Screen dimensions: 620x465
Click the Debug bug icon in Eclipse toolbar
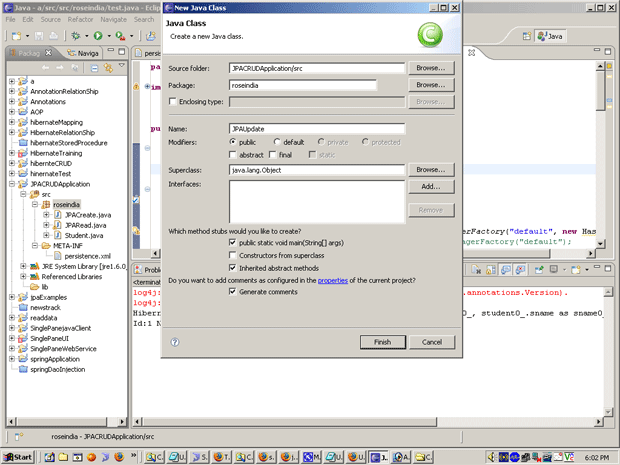point(75,36)
